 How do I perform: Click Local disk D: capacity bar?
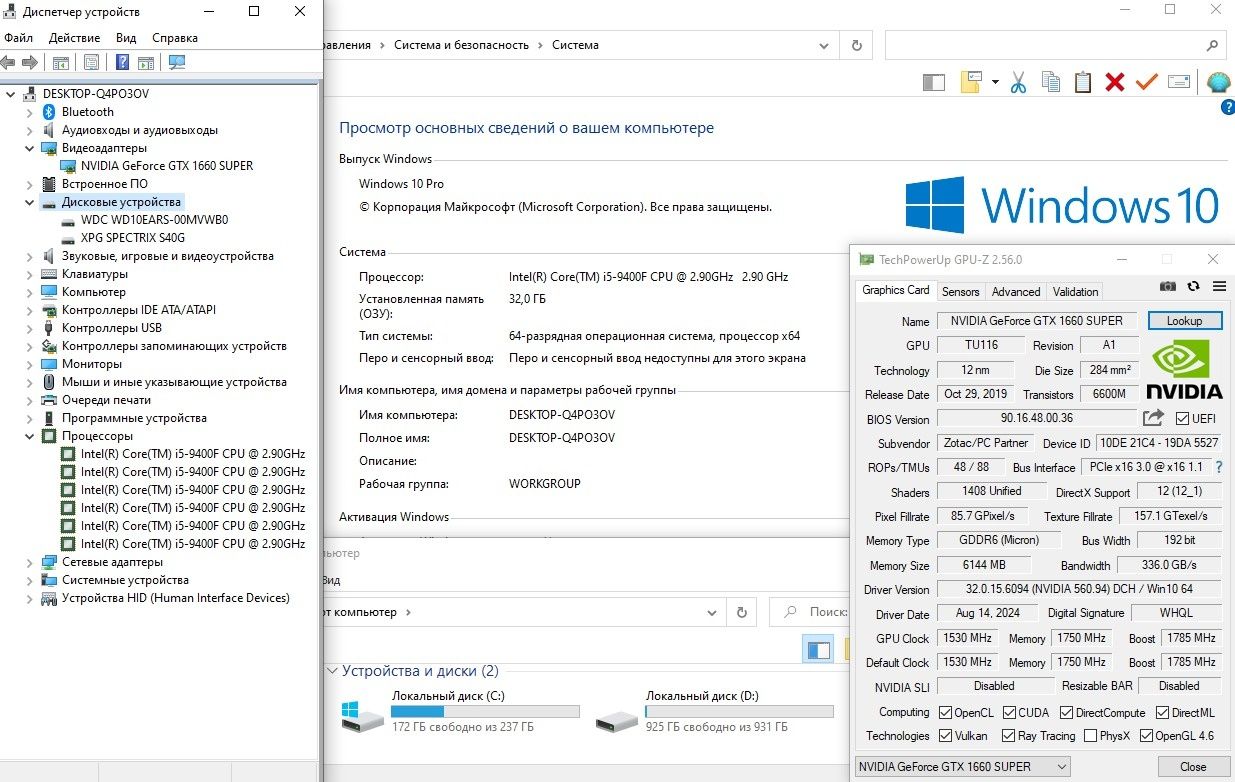740,711
